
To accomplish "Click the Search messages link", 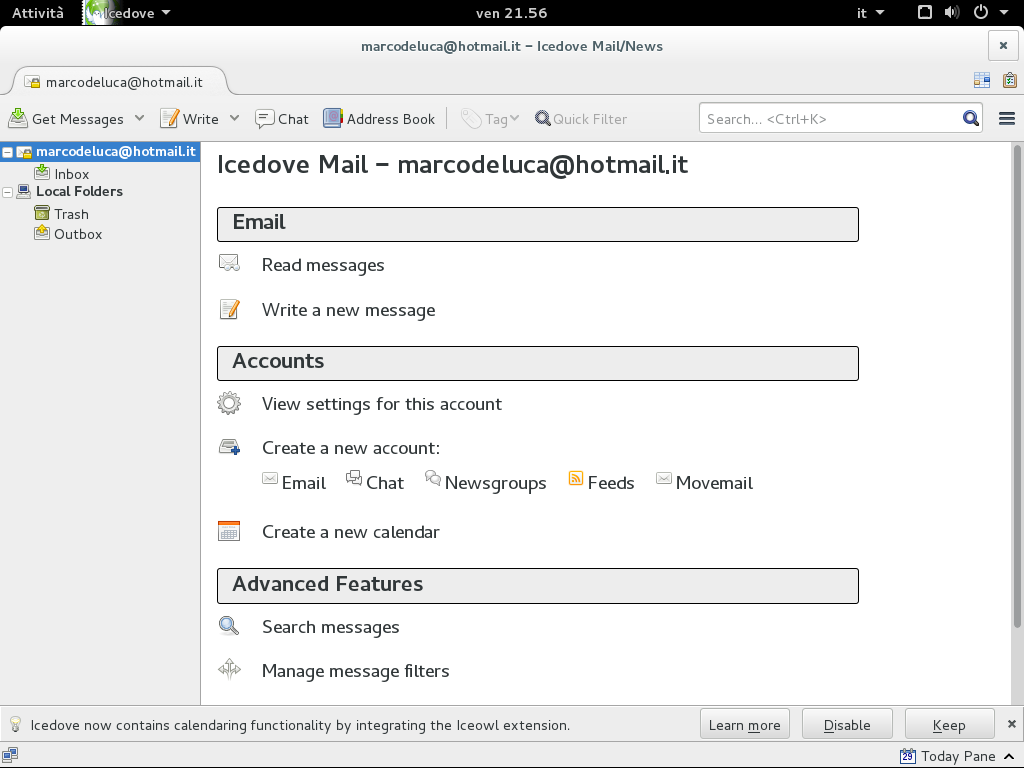I will click(x=330, y=627).
